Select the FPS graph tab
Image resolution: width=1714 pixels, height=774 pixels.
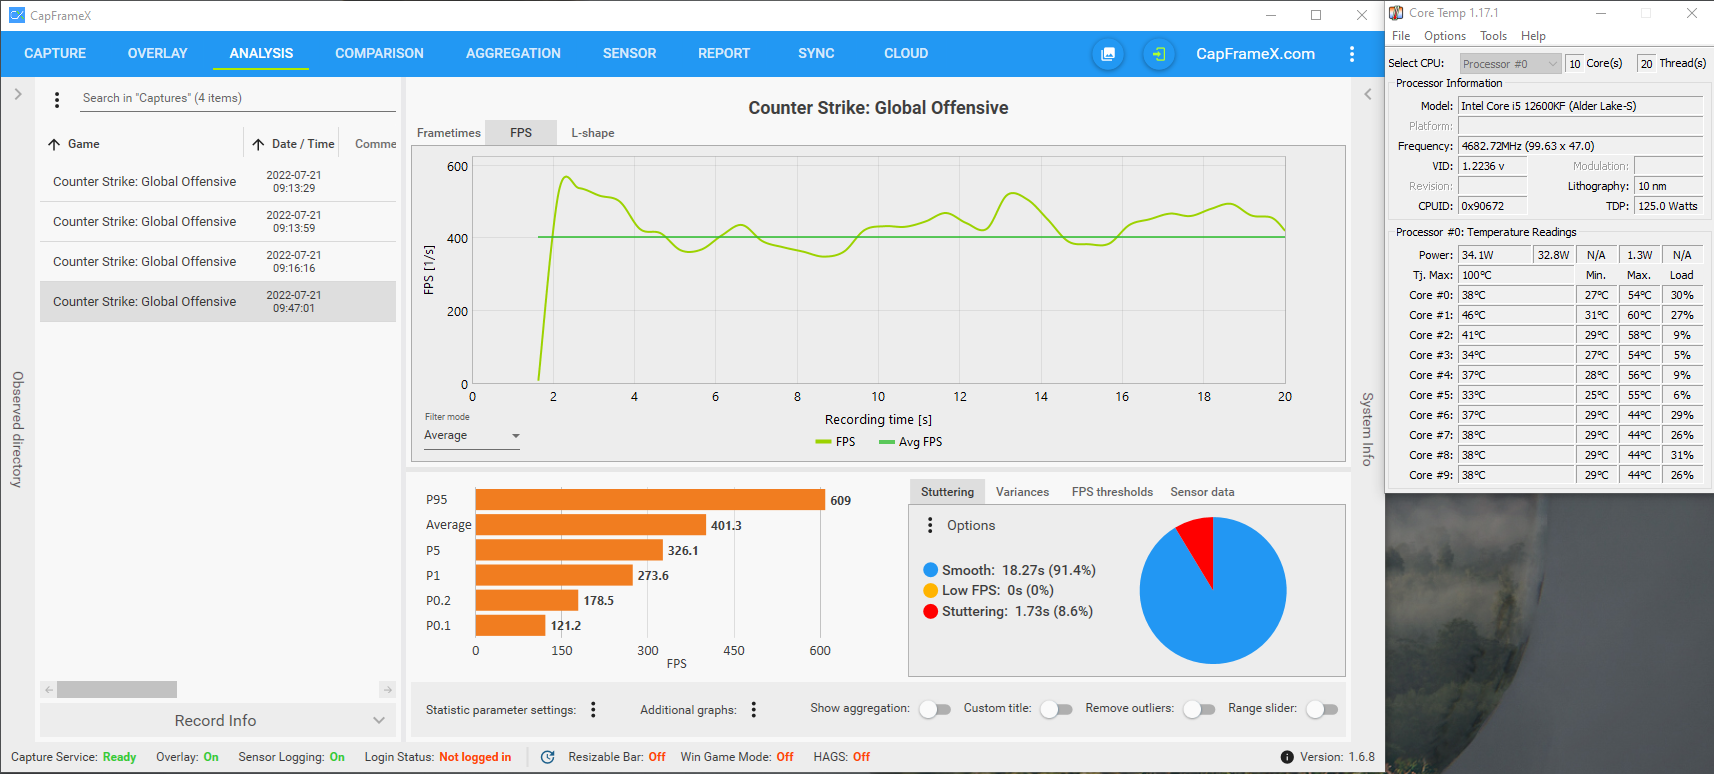pos(521,133)
